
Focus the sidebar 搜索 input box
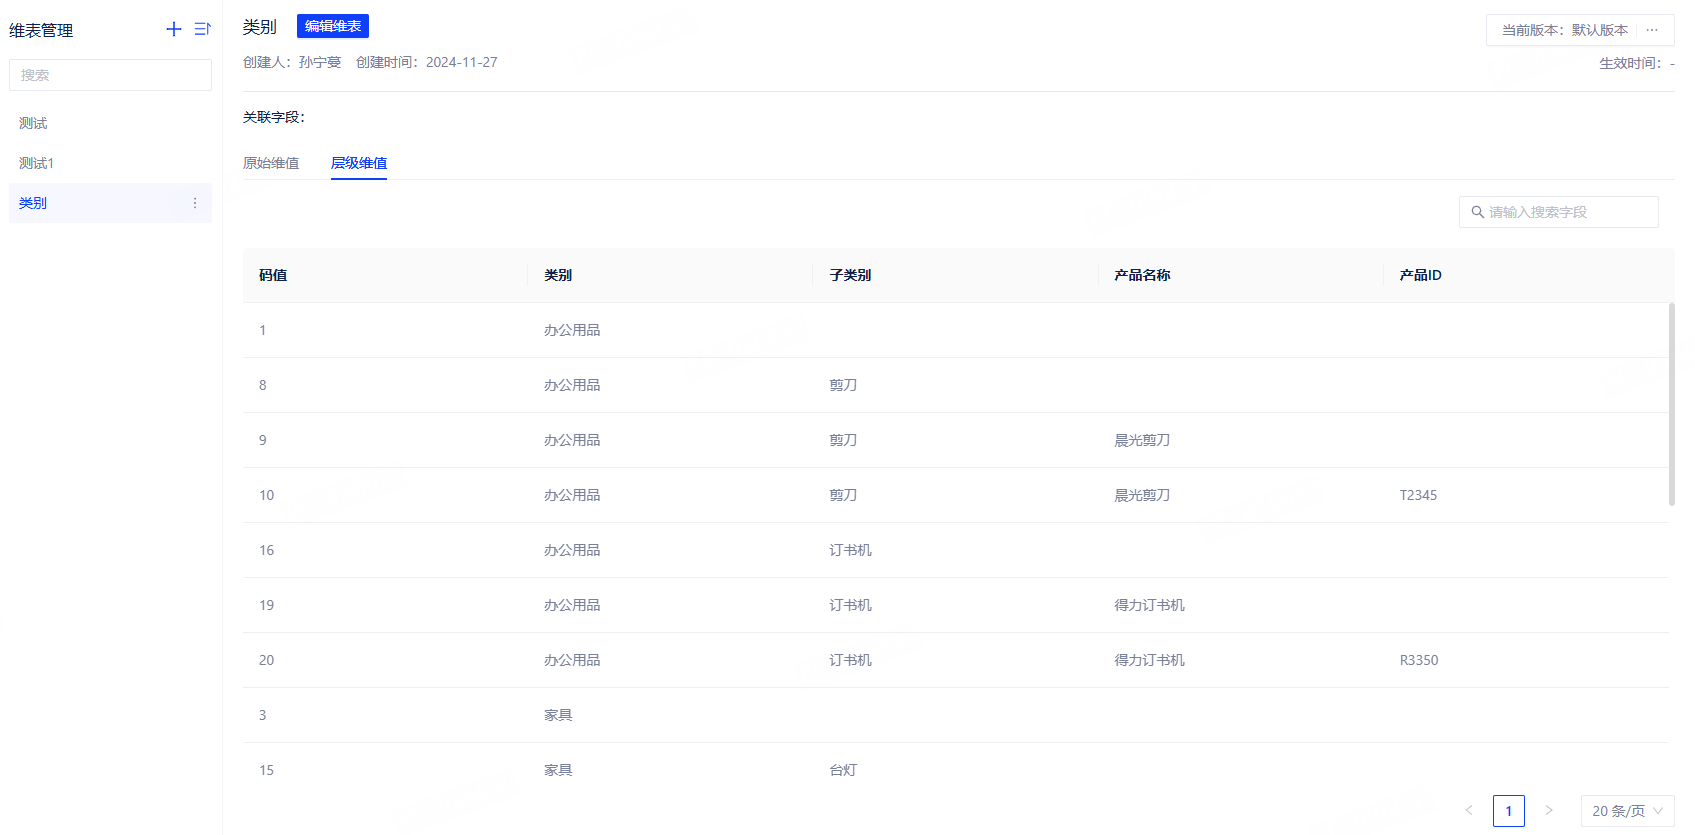[x=110, y=75]
